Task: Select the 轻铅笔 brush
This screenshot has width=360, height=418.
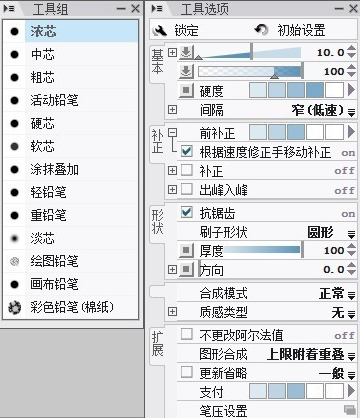Action: [71, 192]
